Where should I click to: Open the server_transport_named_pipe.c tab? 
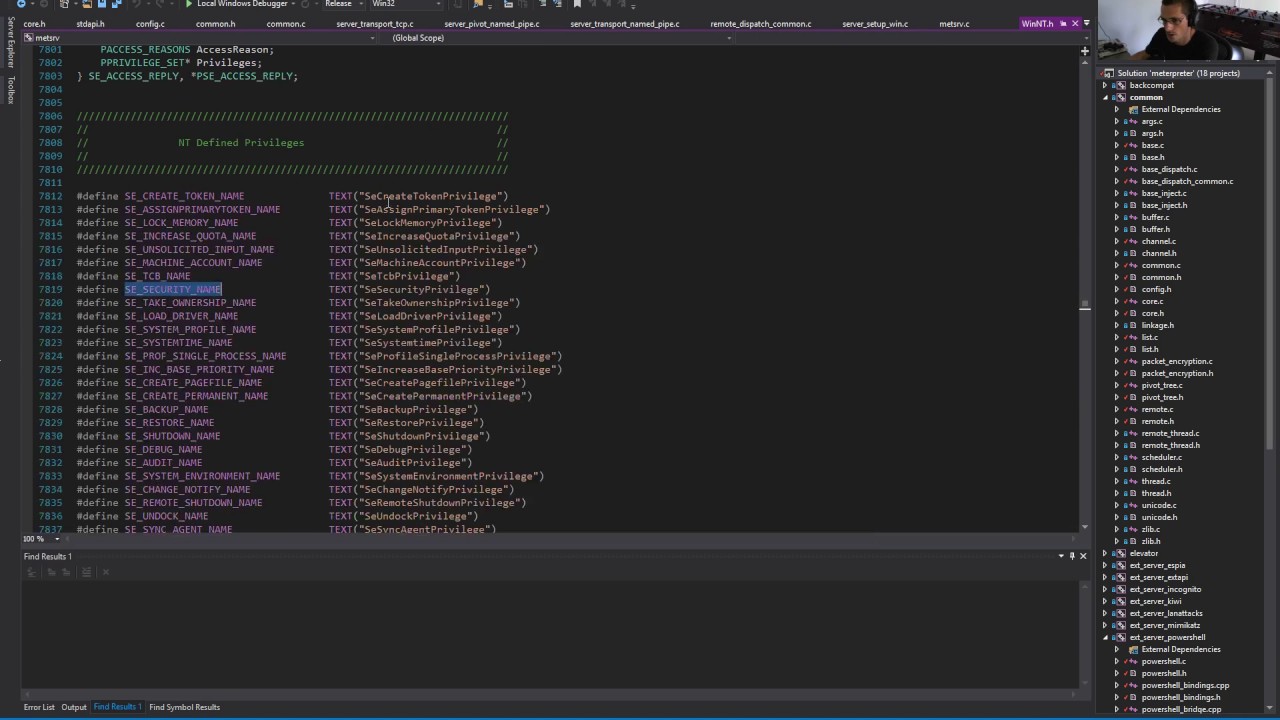click(625, 24)
